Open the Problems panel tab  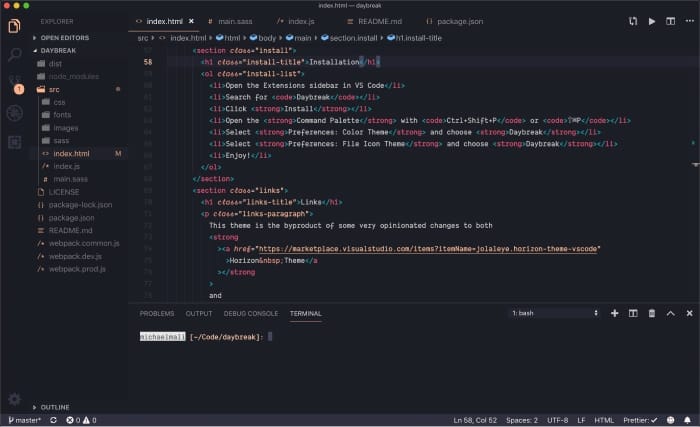coord(157,314)
